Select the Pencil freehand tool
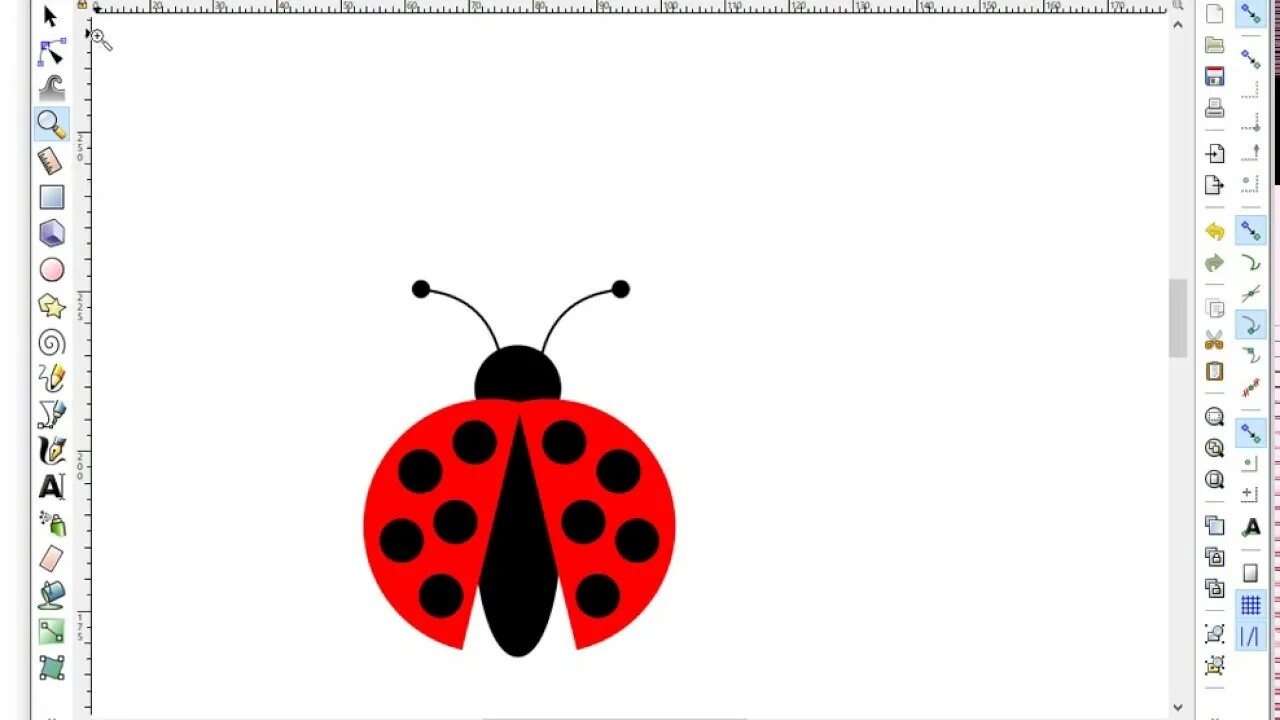 [x=51, y=378]
